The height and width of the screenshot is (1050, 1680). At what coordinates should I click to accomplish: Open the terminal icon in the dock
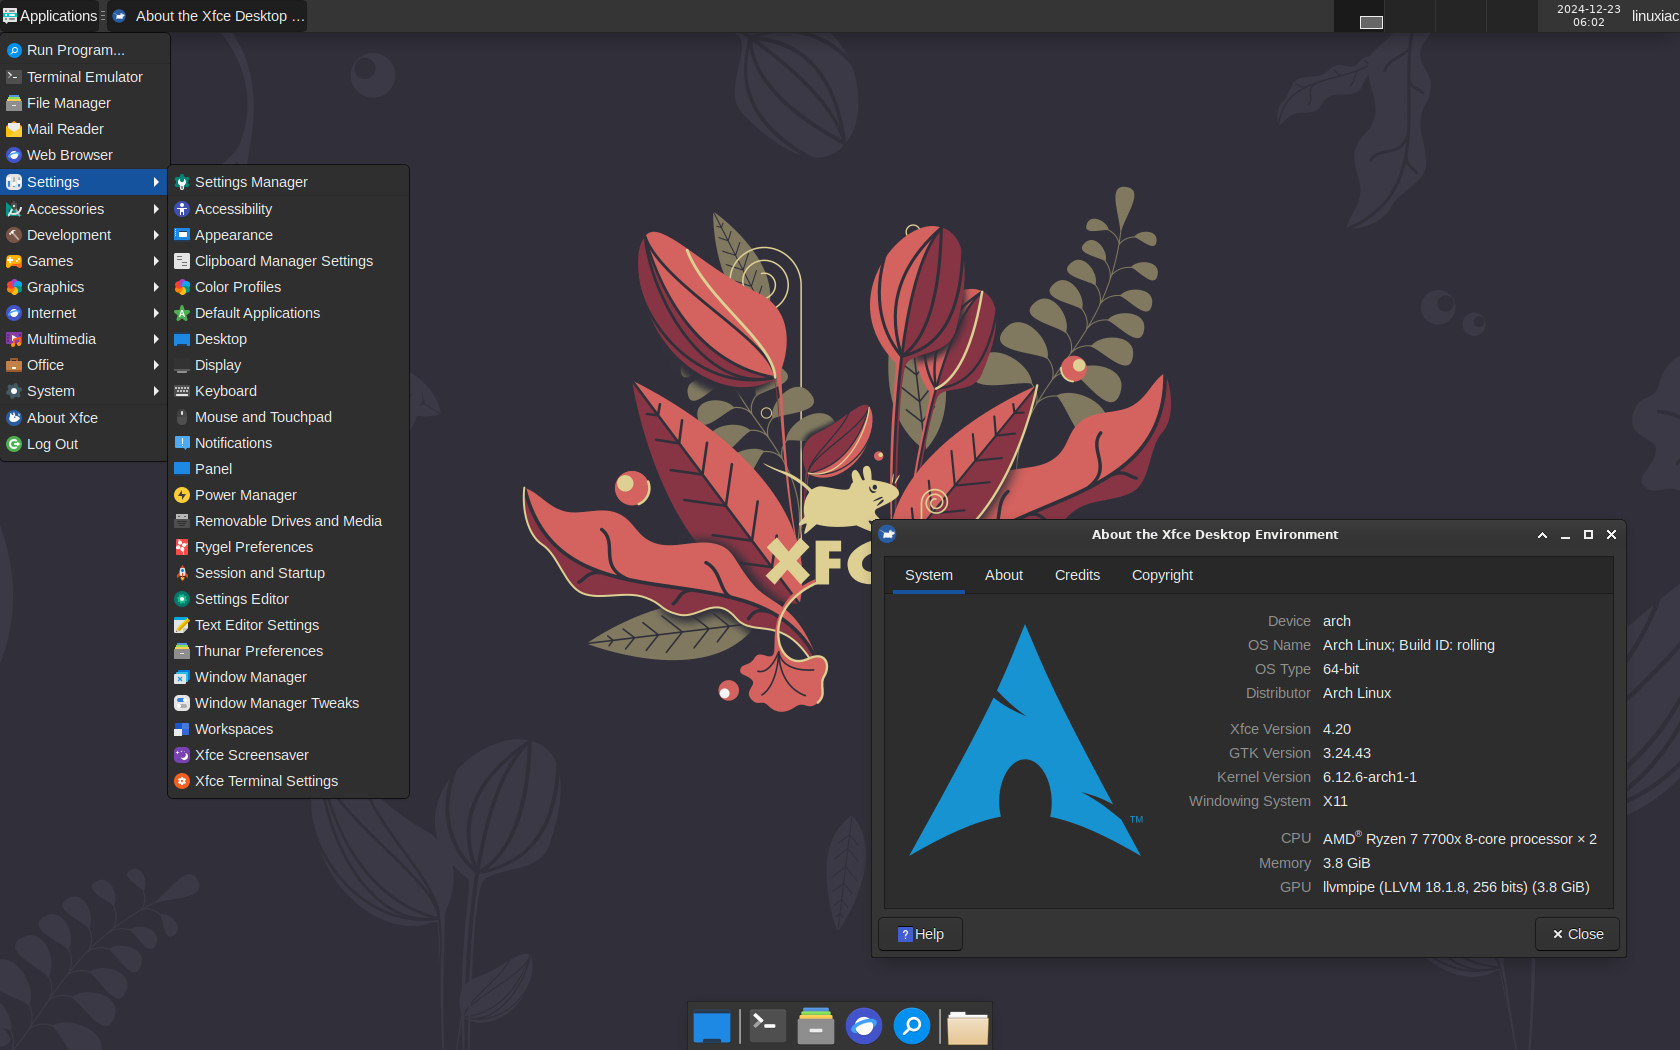tap(768, 1026)
